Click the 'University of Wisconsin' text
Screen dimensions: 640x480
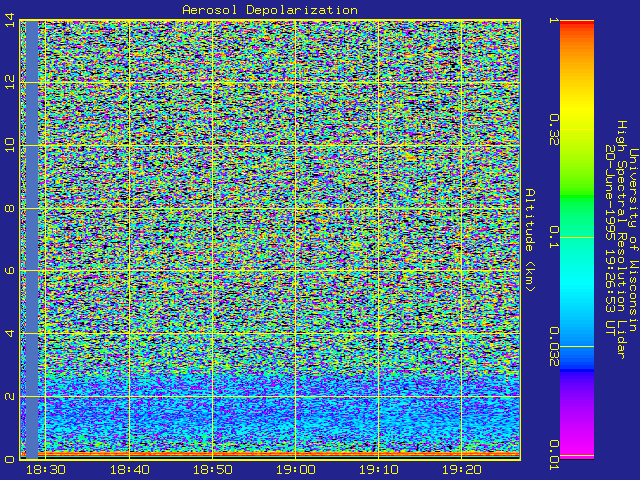(x=633, y=240)
